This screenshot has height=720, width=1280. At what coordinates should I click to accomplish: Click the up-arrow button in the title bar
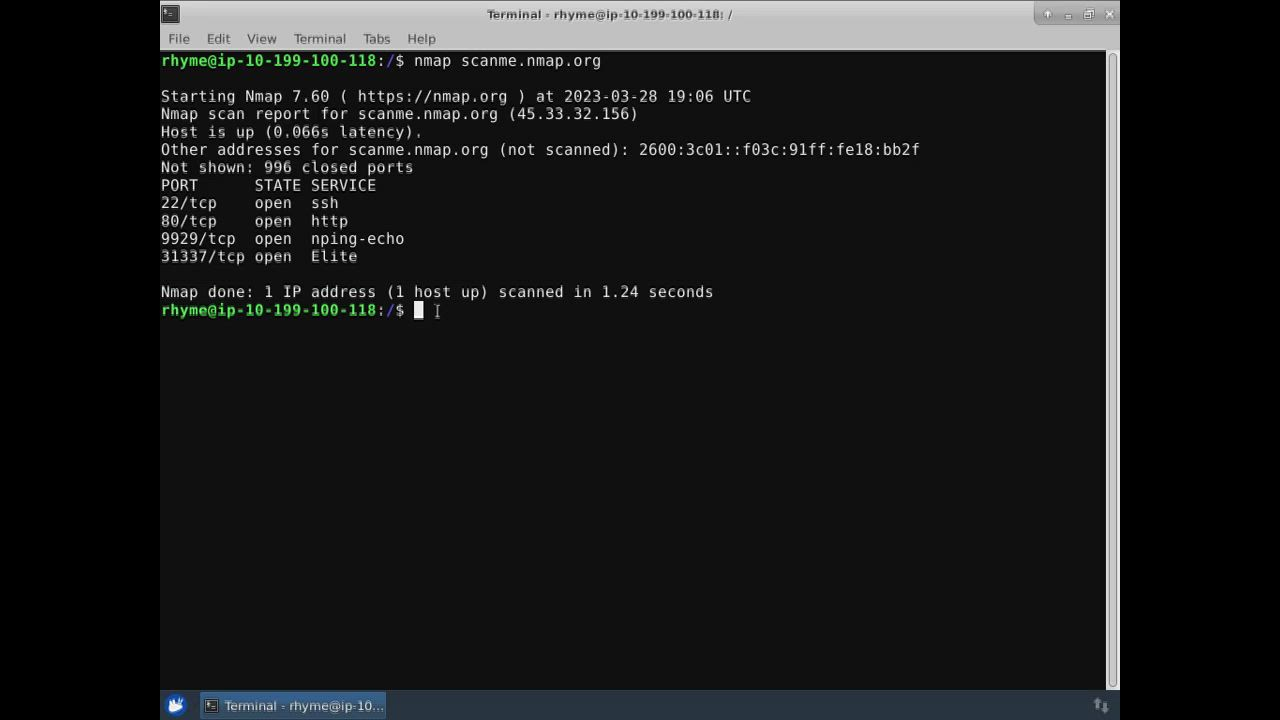pos(1047,14)
